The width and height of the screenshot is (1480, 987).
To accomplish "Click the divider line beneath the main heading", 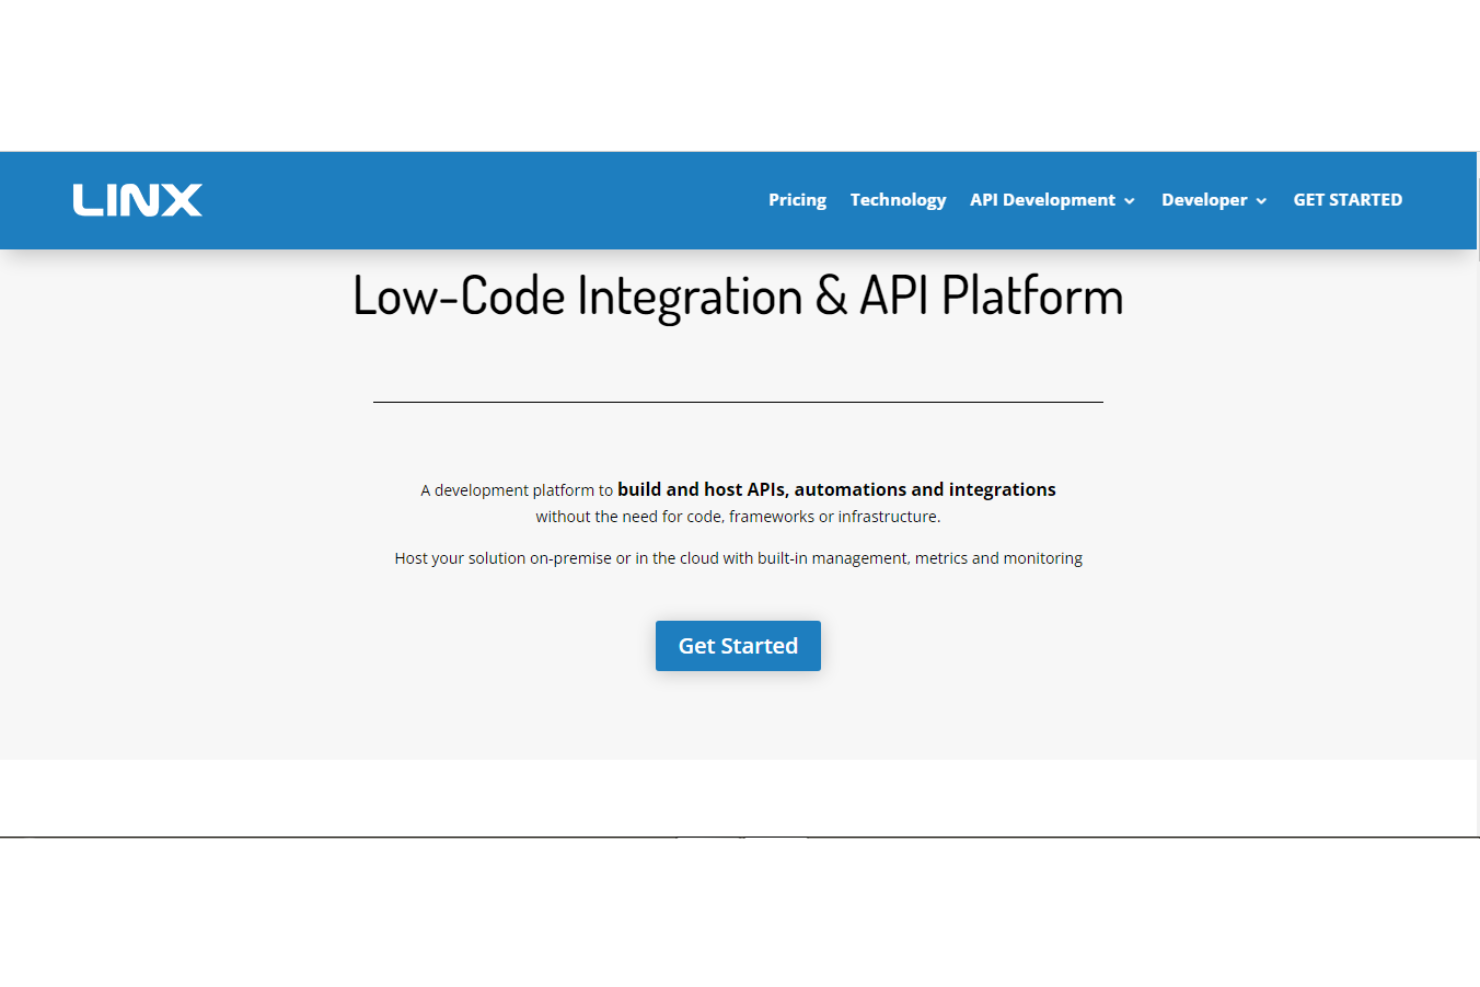I will tap(738, 402).
